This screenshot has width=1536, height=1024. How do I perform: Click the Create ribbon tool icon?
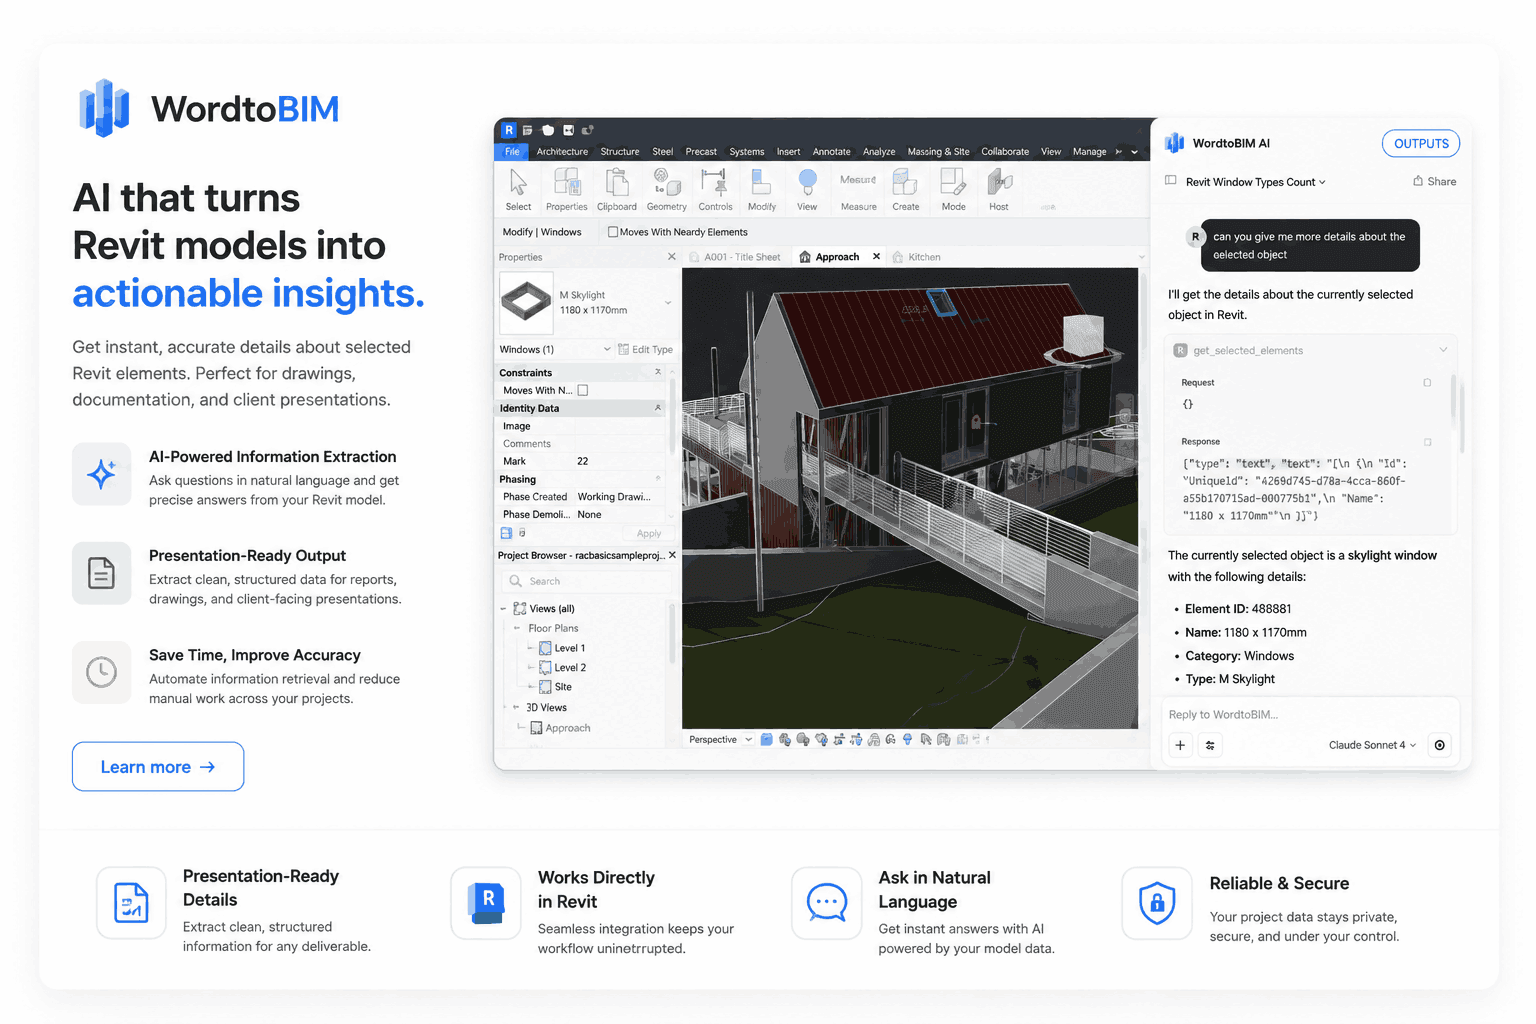point(905,183)
